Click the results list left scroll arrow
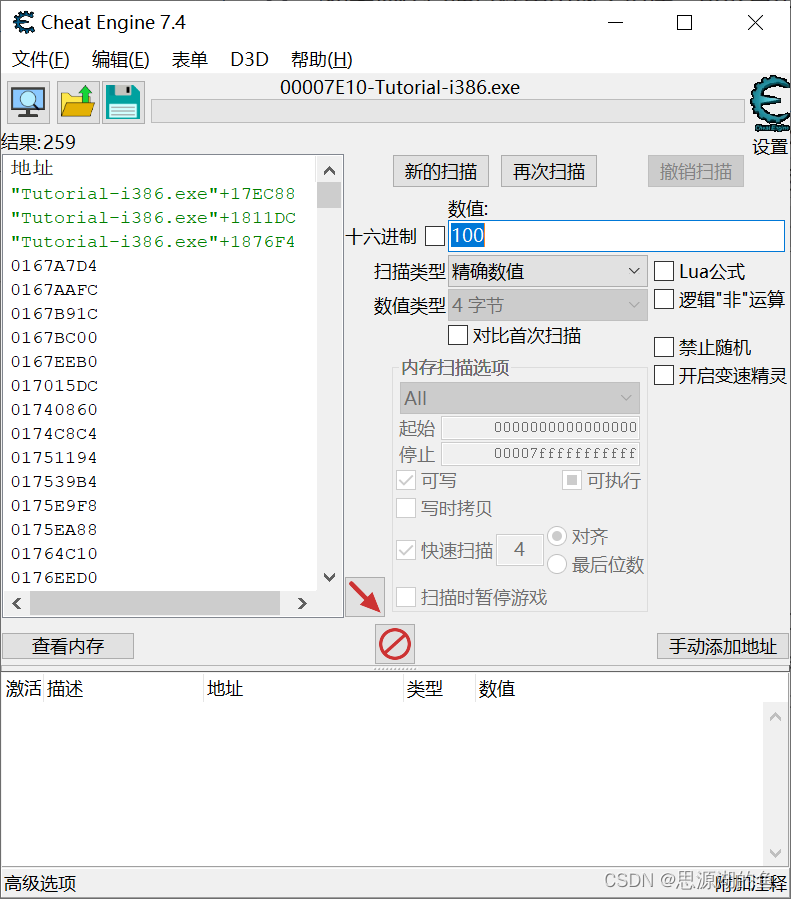This screenshot has height=899, width=791. [x=17, y=603]
